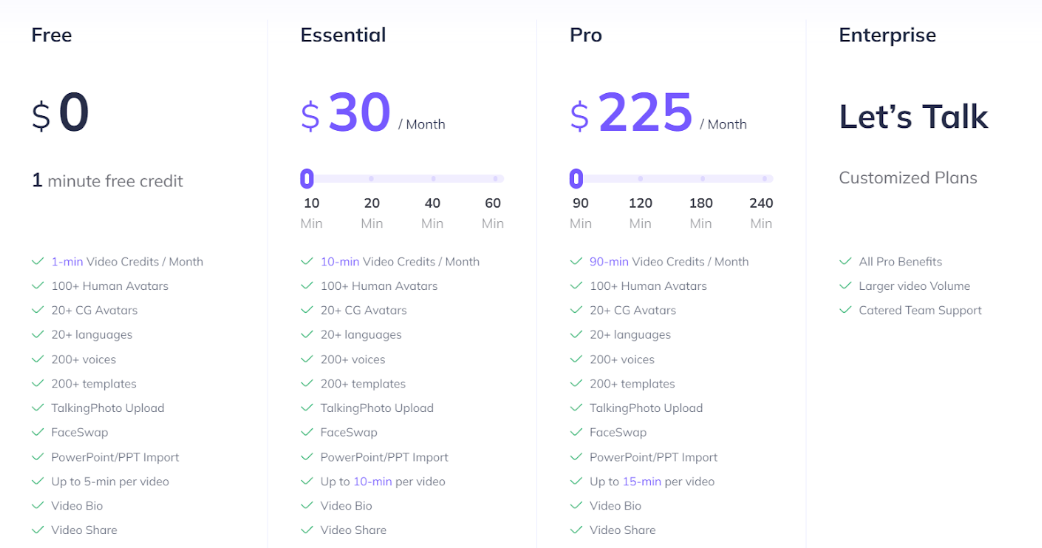Choose 240 Min on the Pro slider
This screenshot has height=548, width=1042.
coord(761,179)
